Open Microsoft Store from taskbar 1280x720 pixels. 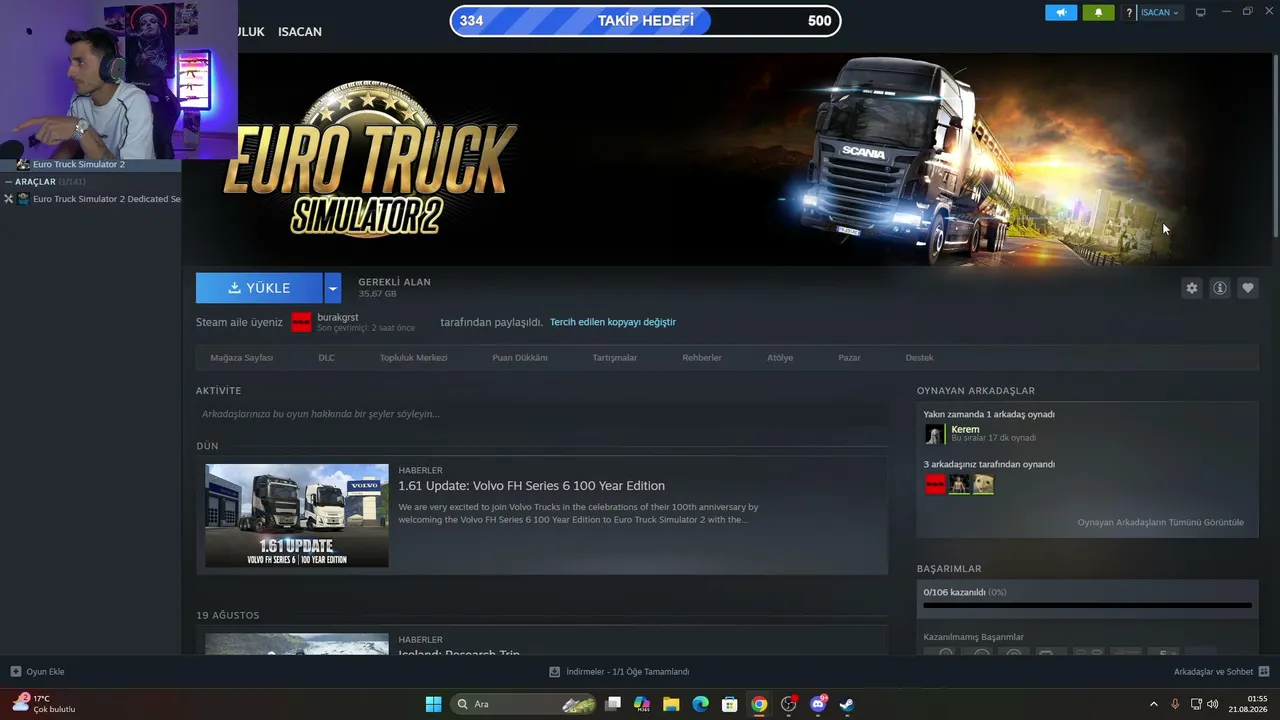[730, 704]
